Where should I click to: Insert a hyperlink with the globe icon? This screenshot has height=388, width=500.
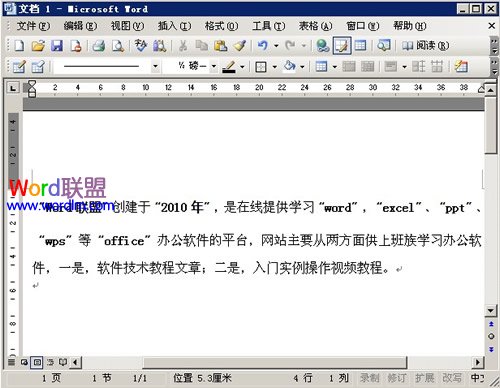[x=323, y=46]
